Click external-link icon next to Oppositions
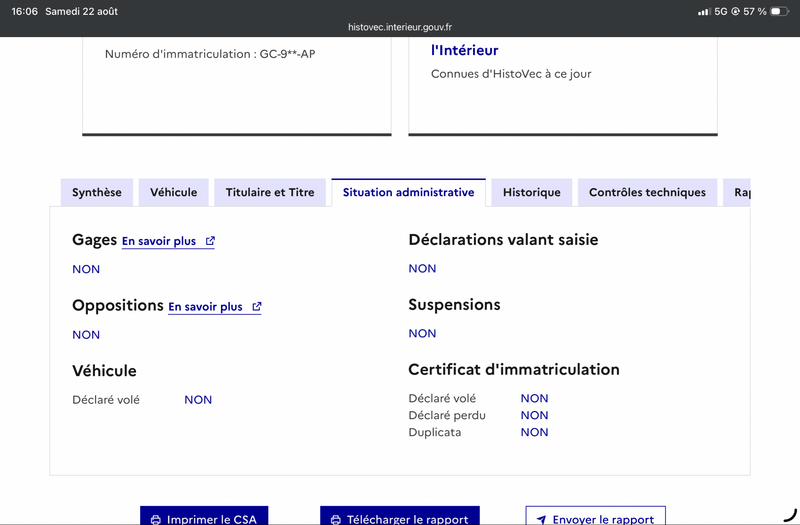Screen dimensions: 800x525 [257, 307]
